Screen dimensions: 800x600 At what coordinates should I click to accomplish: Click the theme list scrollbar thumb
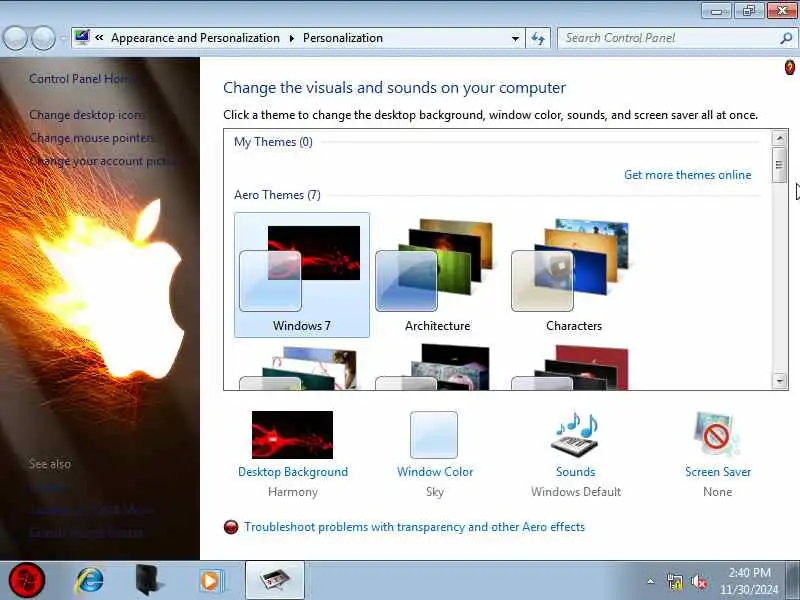779,165
